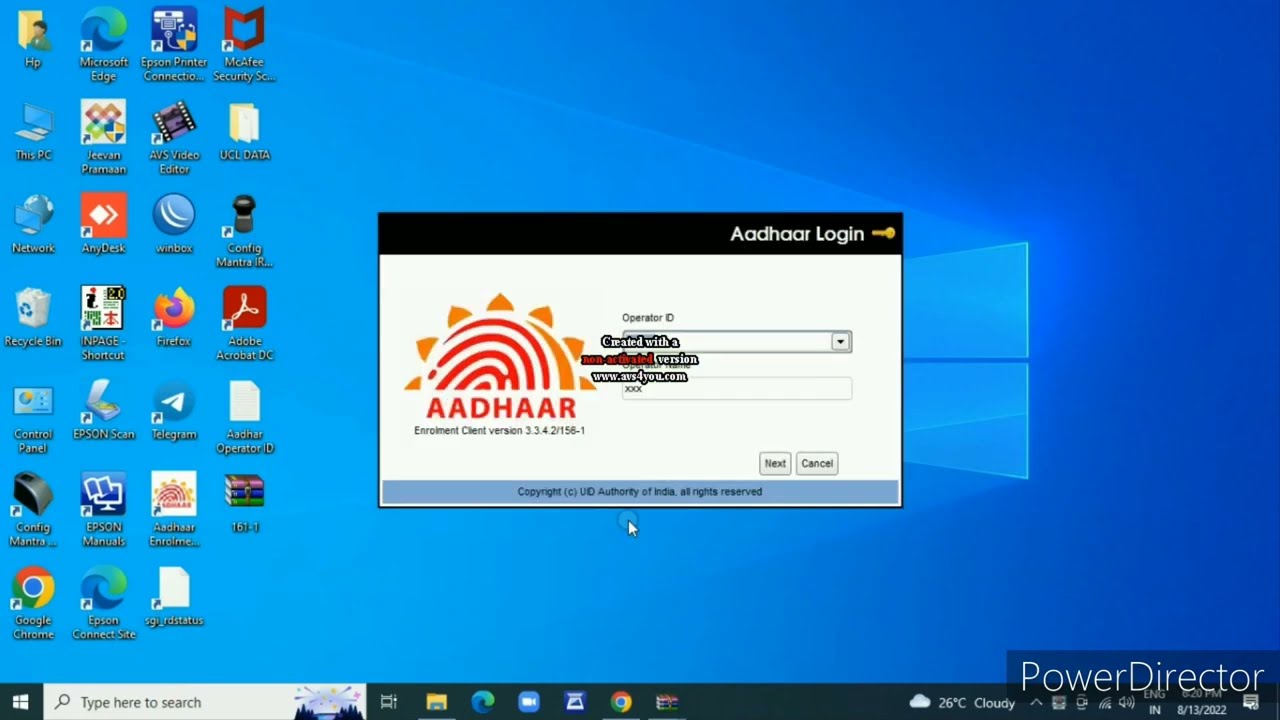This screenshot has width=1280, height=720.
Task: Open Task View on taskbar
Action: coord(389,702)
